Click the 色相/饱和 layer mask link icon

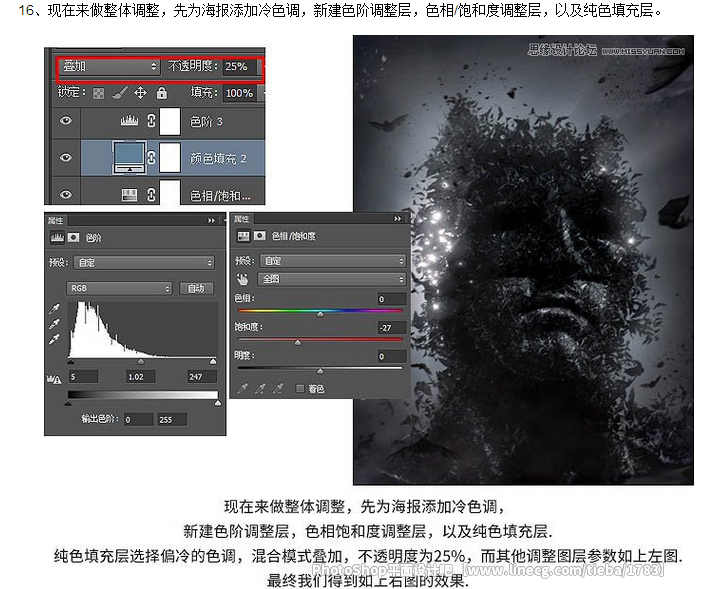coord(151,195)
